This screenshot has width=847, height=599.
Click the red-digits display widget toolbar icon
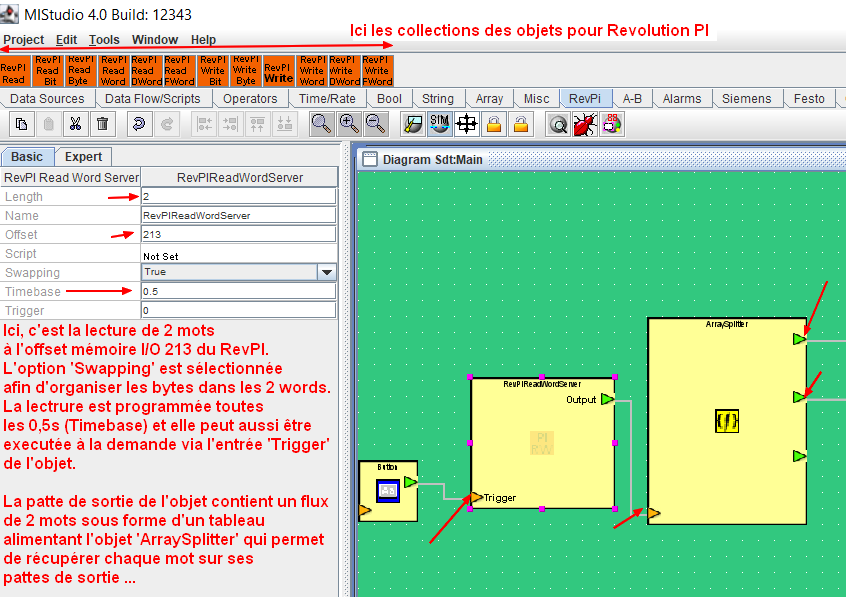612,125
